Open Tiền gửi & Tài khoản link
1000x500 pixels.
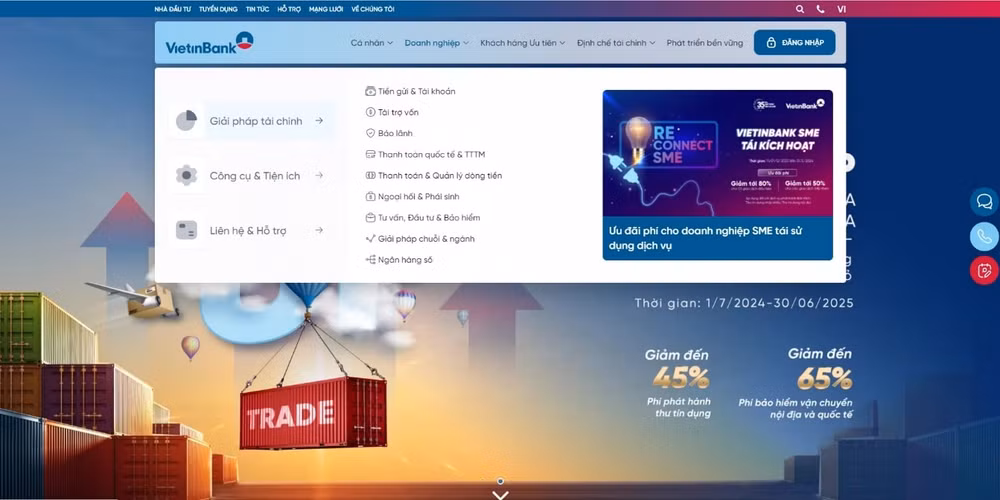(416, 91)
